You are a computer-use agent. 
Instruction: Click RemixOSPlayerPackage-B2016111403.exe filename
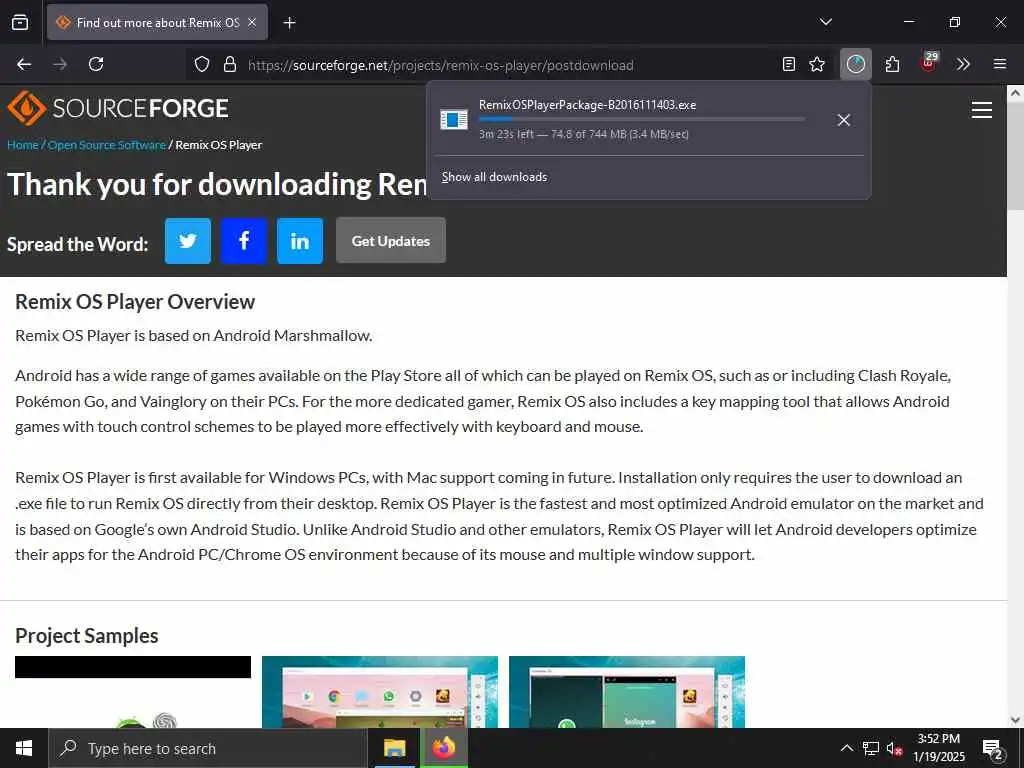[x=587, y=105]
